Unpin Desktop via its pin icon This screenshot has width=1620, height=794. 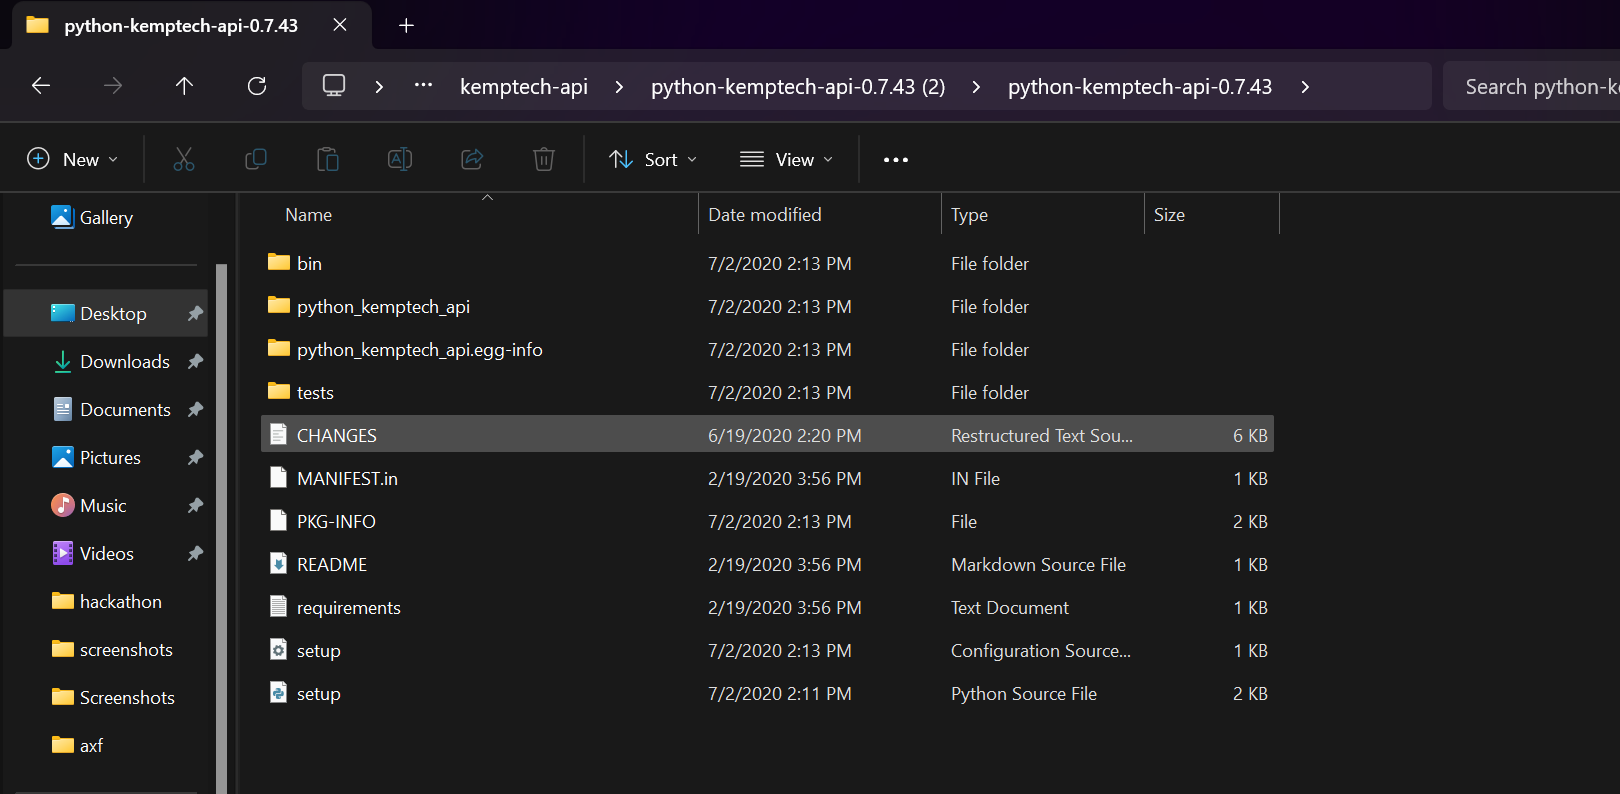[x=195, y=314]
